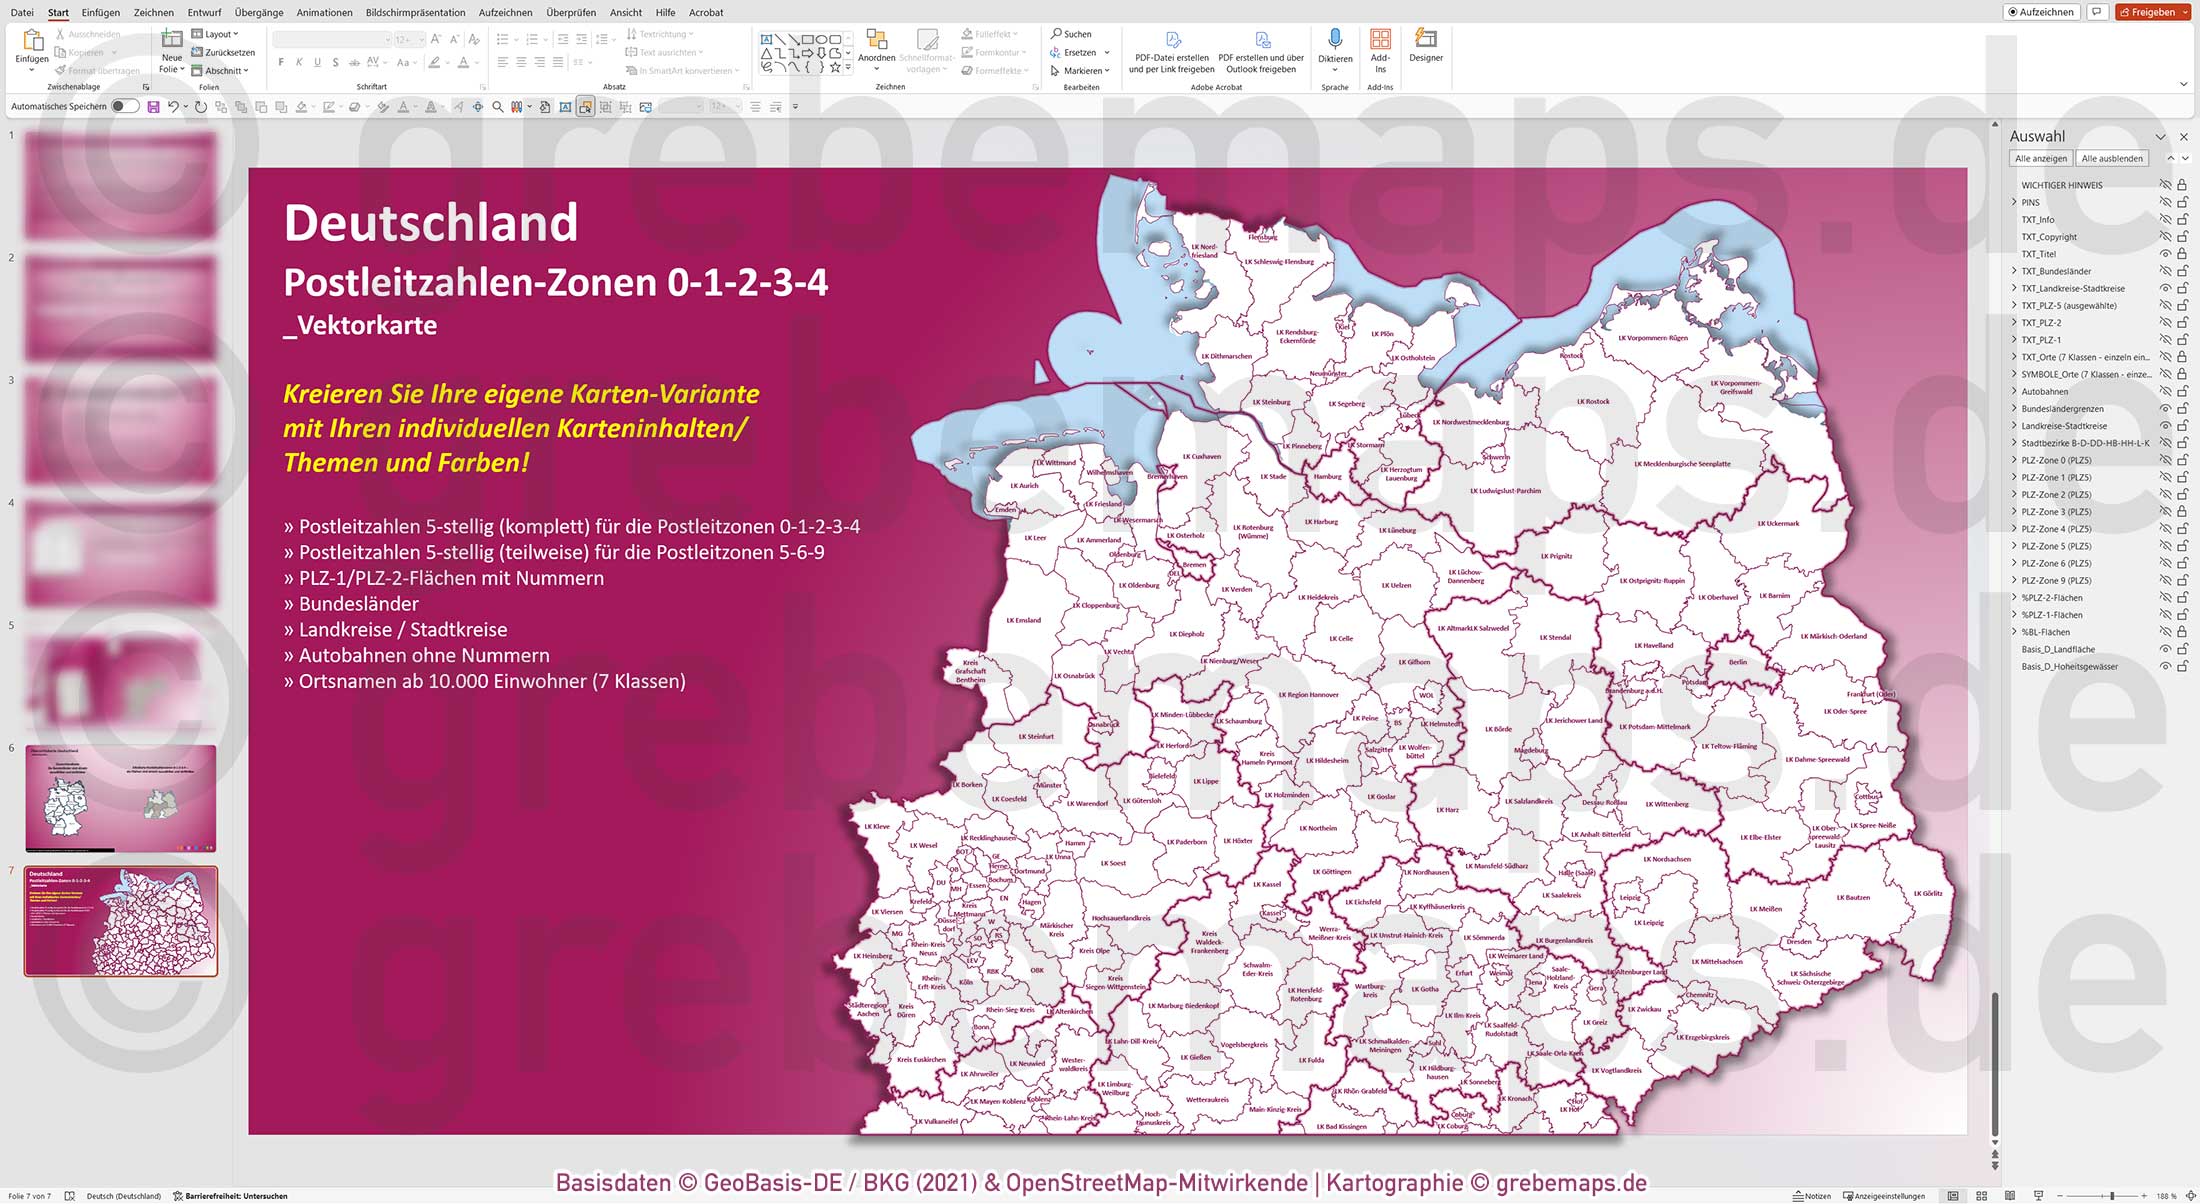Screen dimensions: 2200x1204
Task: Switch to the Animationen ribbon tab
Action: [x=324, y=12]
